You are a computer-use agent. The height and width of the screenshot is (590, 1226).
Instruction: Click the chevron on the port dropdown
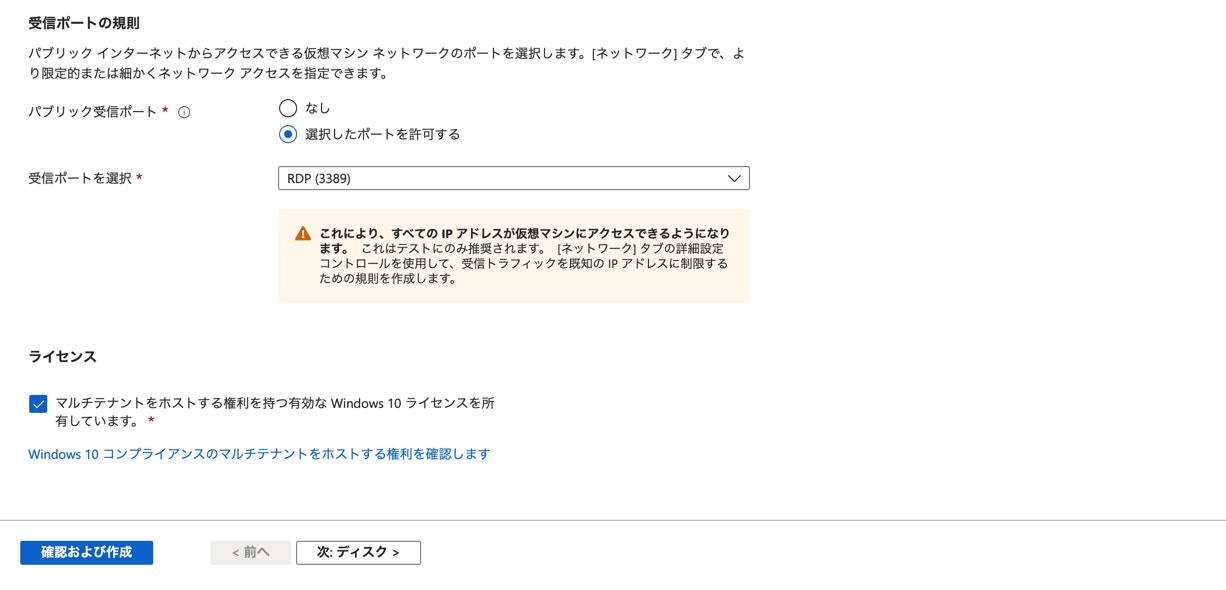[x=736, y=177]
